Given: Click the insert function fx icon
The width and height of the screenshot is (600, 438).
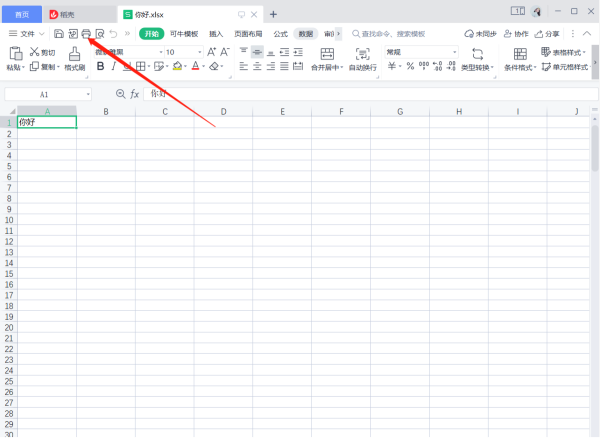Looking at the screenshot, I should [x=135, y=94].
